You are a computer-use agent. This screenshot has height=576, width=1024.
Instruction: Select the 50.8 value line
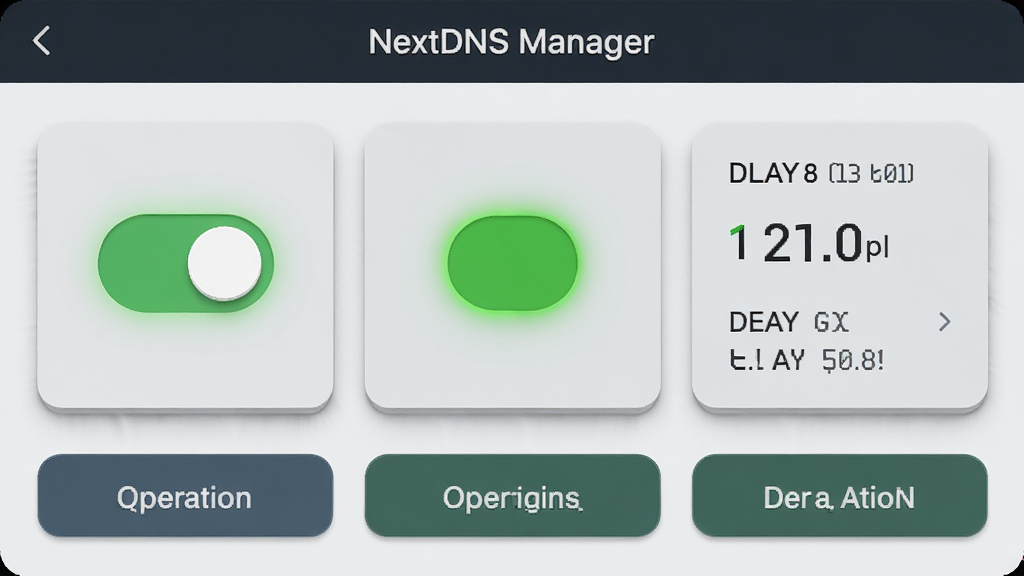pos(807,360)
